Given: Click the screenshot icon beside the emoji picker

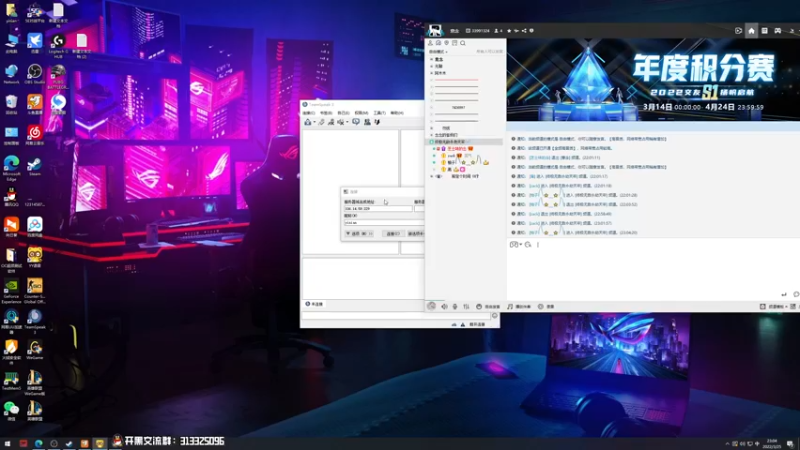Looking at the screenshot, I should [x=515, y=245].
